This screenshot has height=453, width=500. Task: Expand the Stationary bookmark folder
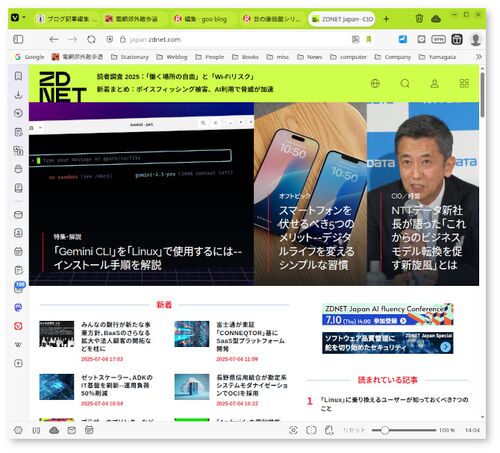tap(130, 57)
